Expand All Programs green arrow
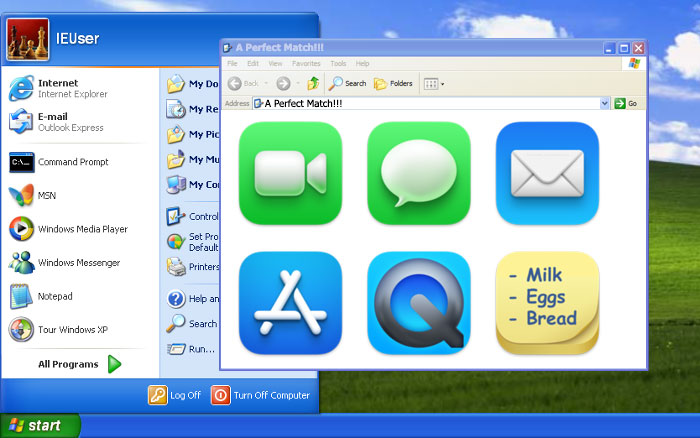 click(115, 364)
